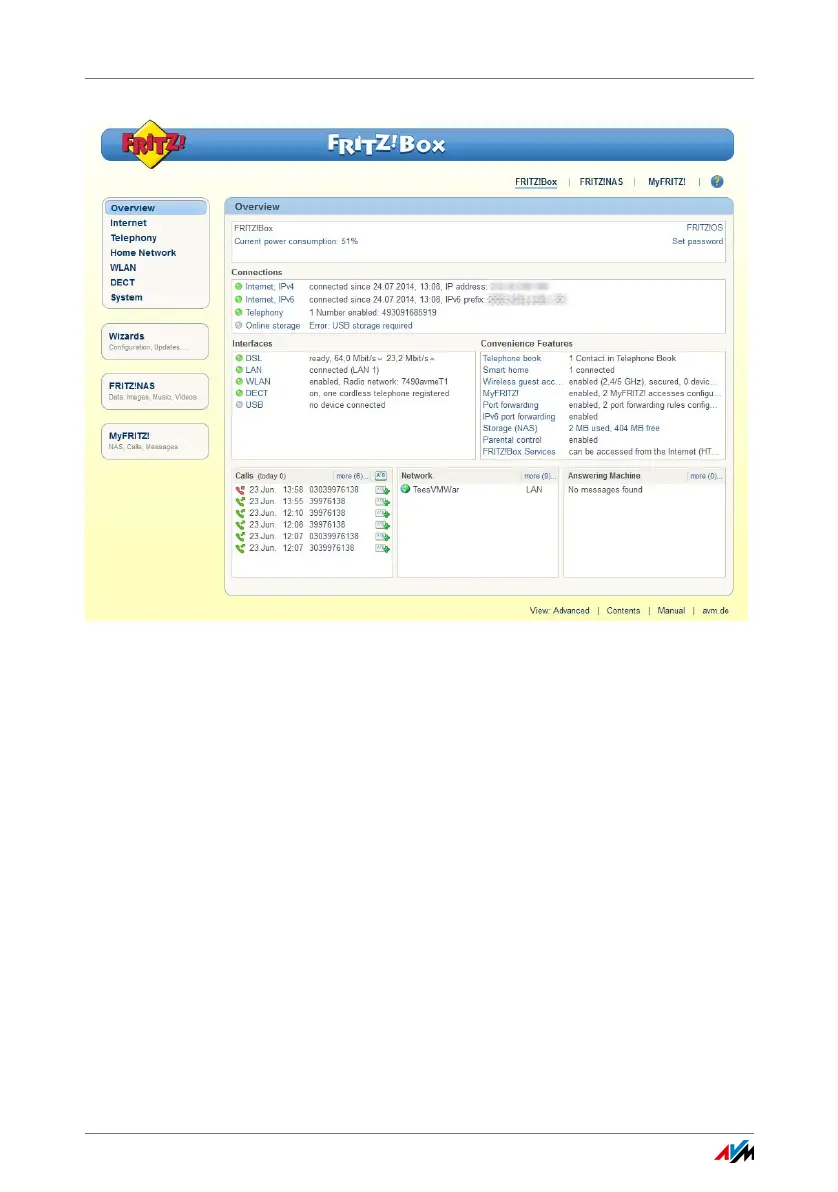Add 12:08 call number to phone book
The height and width of the screenshot is (1192, 838).
coord(382,525)
